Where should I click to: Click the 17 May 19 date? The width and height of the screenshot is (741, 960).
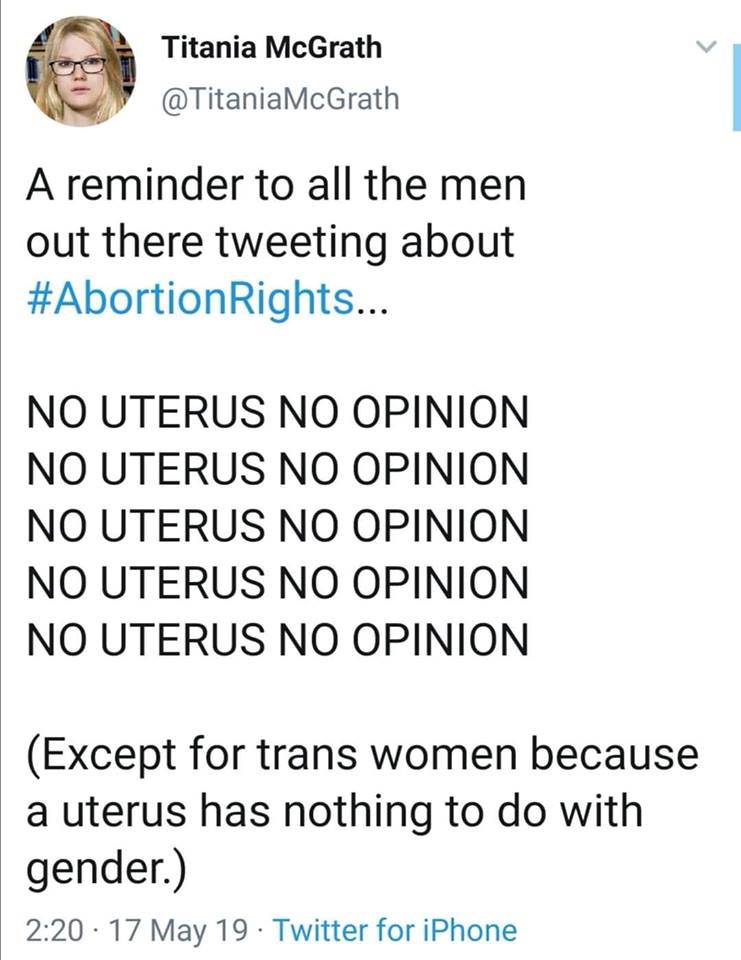(x=178, y=930)
